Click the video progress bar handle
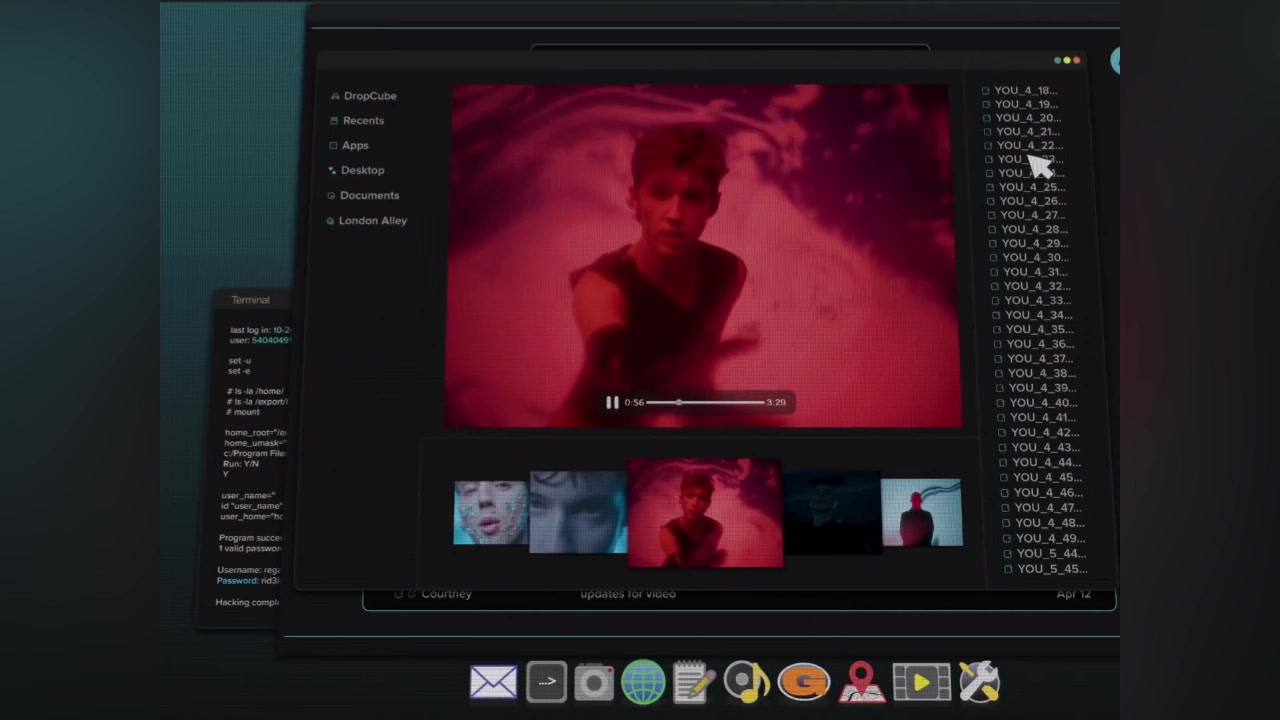1280x720 pixels. [679, 402]
